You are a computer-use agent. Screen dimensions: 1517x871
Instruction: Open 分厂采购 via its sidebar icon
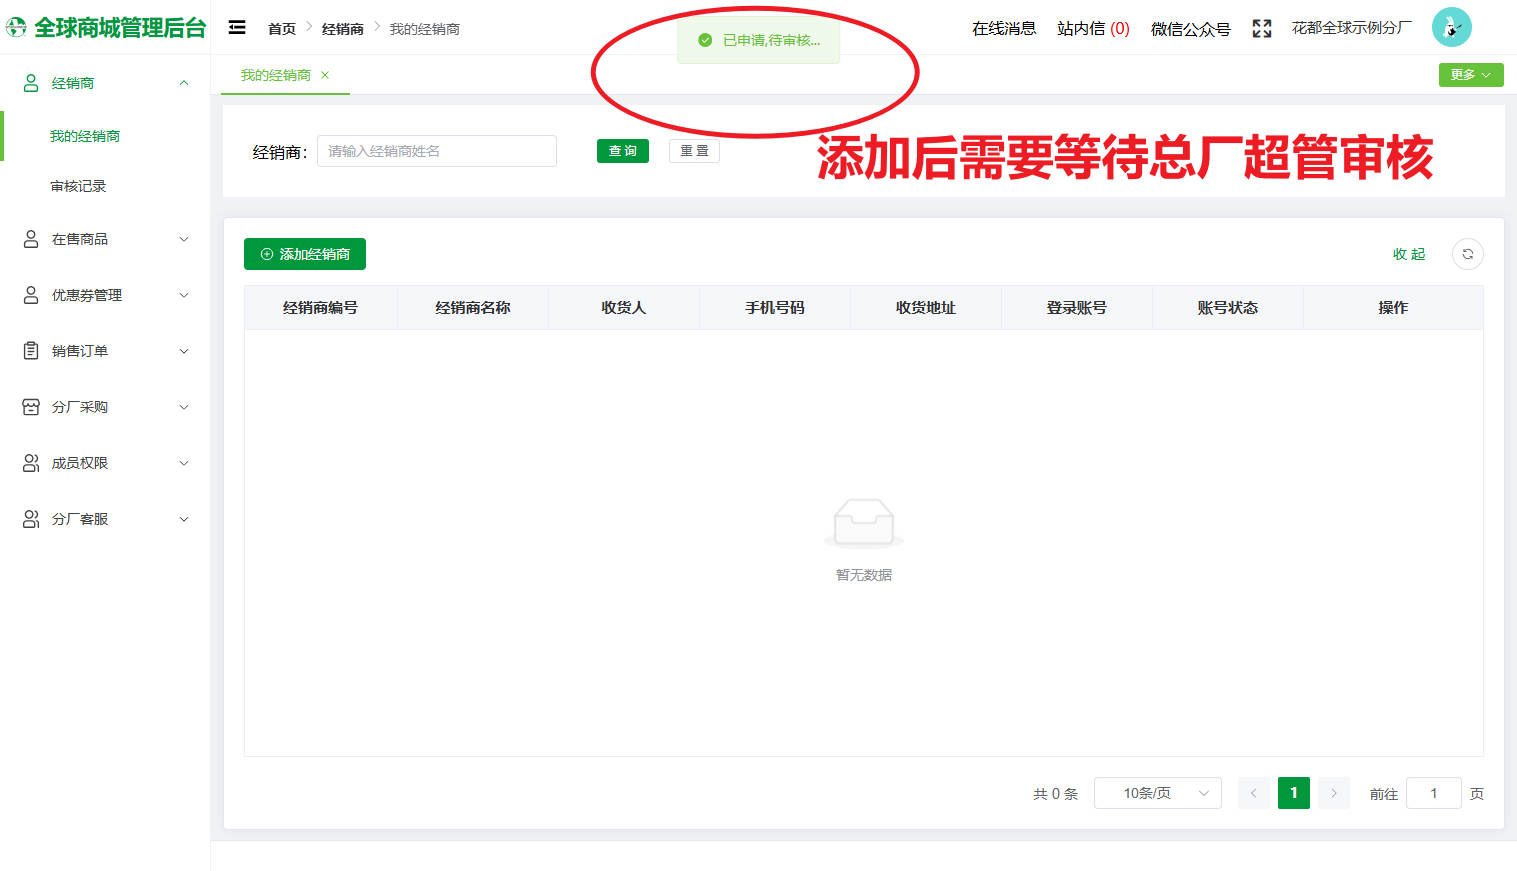29,406
